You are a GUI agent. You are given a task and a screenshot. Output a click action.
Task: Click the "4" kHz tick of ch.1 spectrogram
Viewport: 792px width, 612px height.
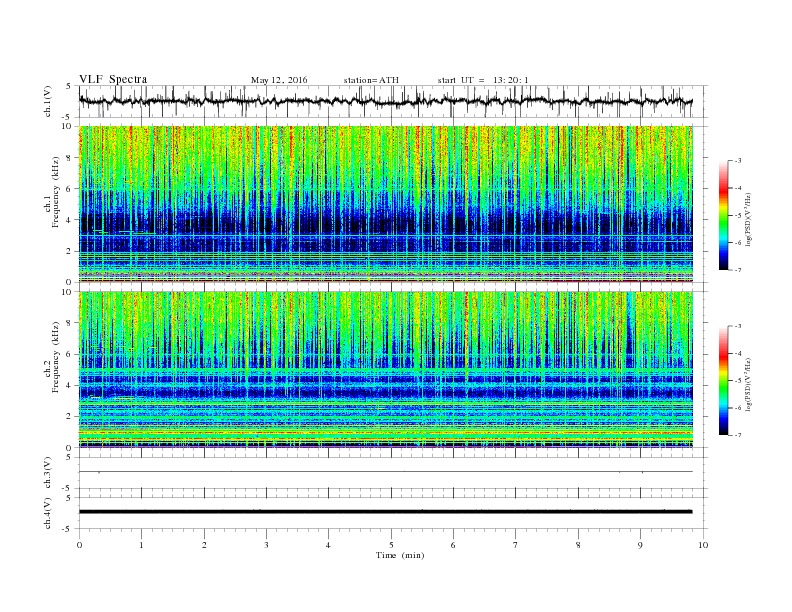click(x=69, y=220)
